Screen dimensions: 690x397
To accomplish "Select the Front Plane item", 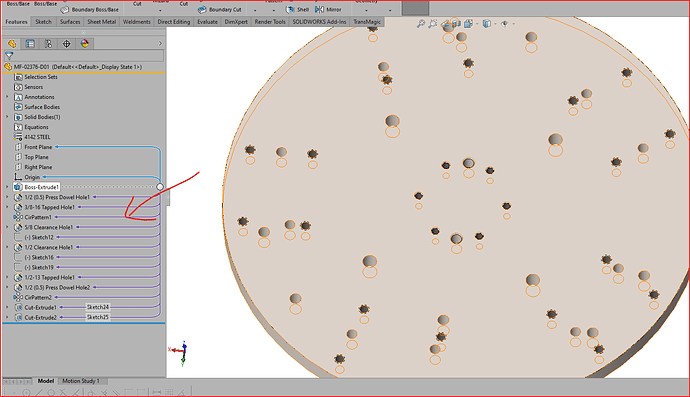I will [38, 147].
